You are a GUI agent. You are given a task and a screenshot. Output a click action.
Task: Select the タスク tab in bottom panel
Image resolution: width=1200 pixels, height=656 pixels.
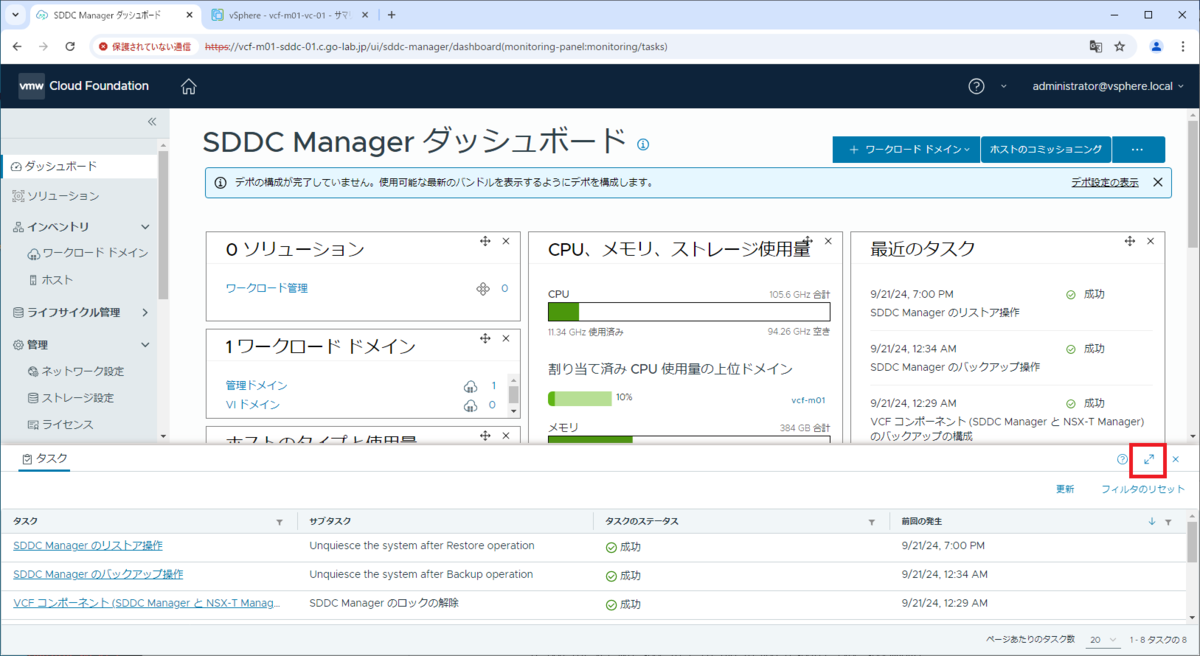[45, 459]
